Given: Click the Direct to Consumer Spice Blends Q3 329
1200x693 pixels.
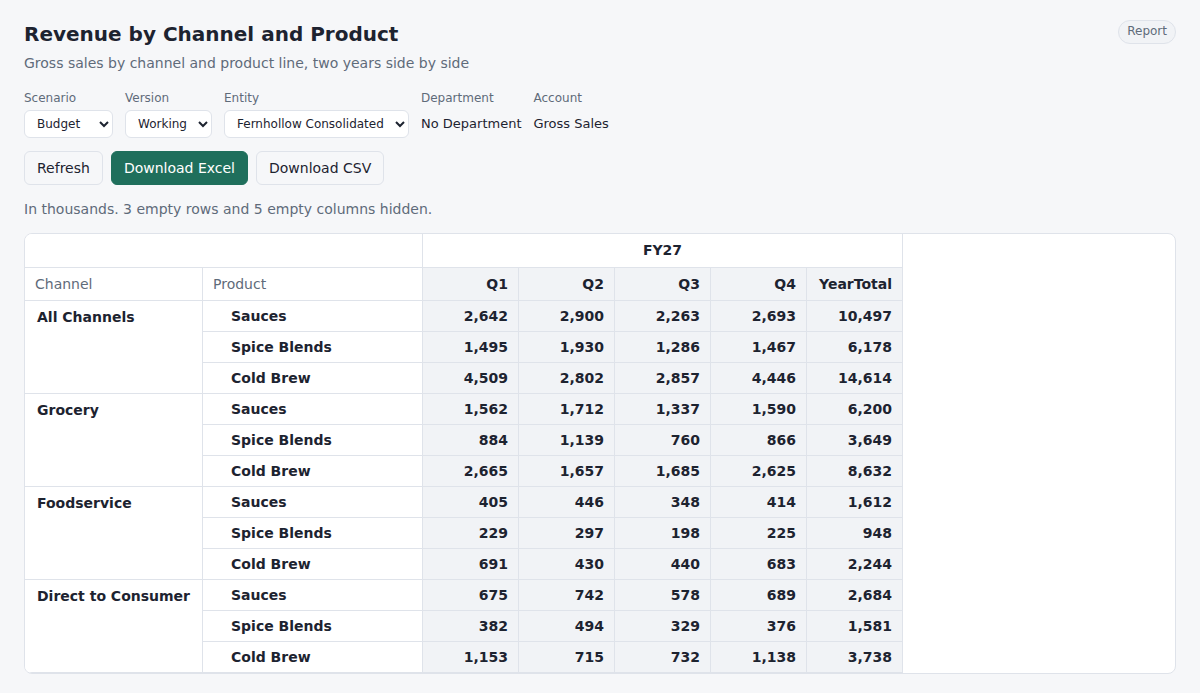Looking at the screenshot, I should point(663,626).
